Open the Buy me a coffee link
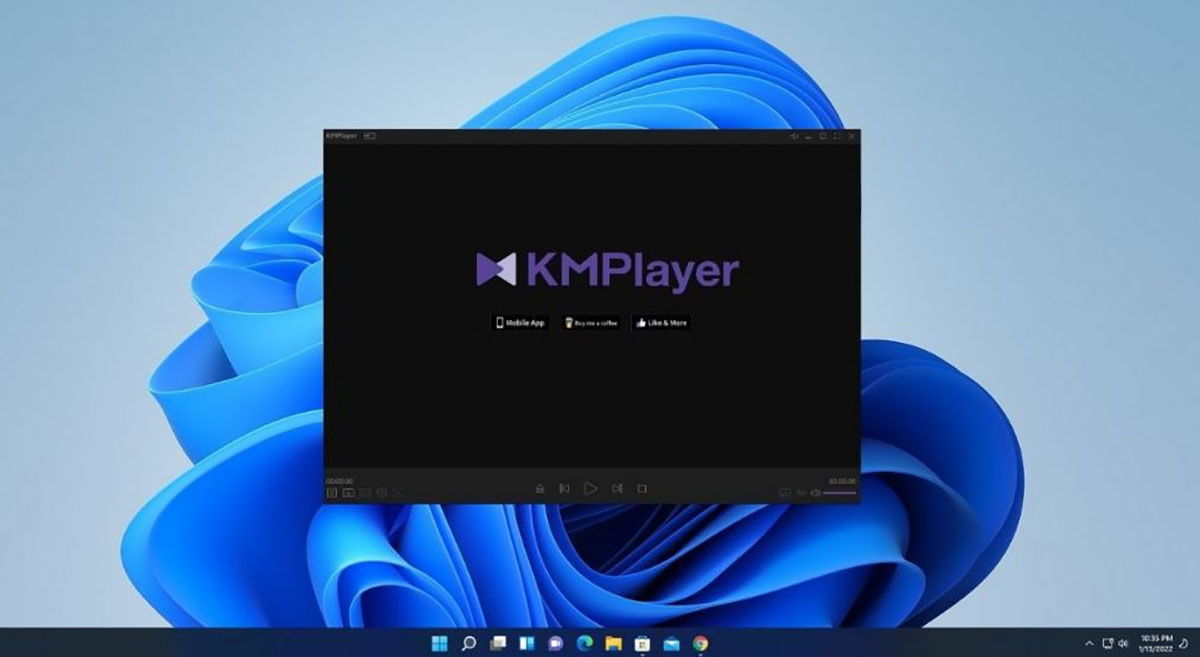The image size is (1200, 657). click(x=591, y=323)
